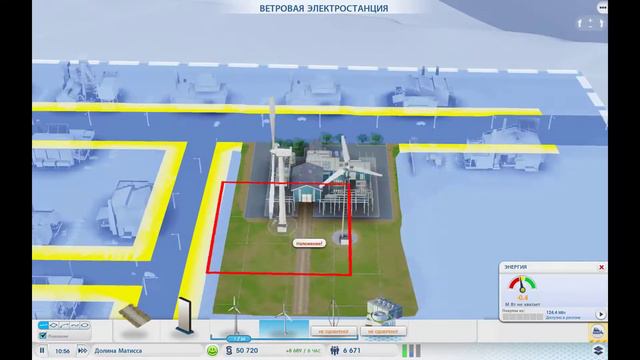Click the treasury amount 50 720
The width and height of the screenshot is (640, 360).
pos(247,350)
